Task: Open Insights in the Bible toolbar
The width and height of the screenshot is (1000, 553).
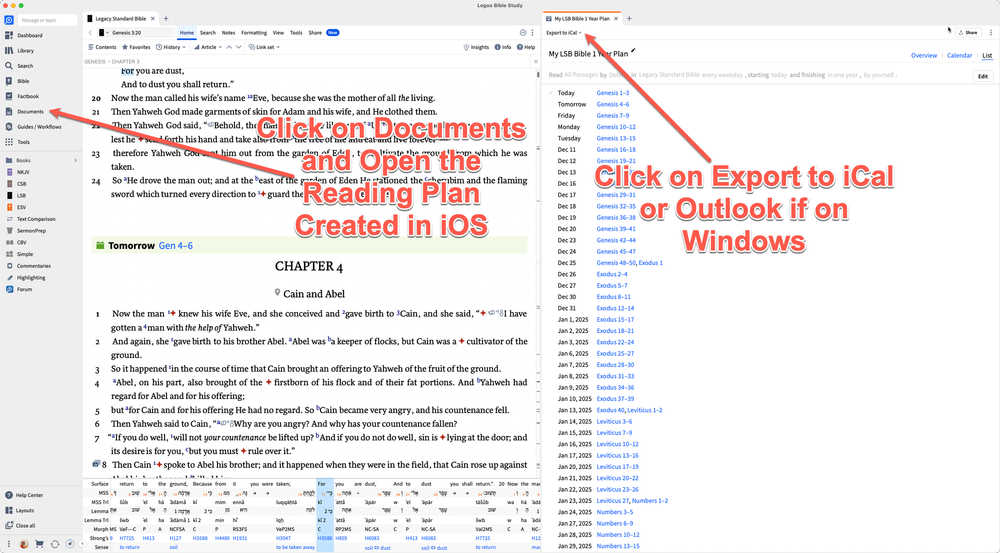Action: pyautogui.click(x=476, y=47)
